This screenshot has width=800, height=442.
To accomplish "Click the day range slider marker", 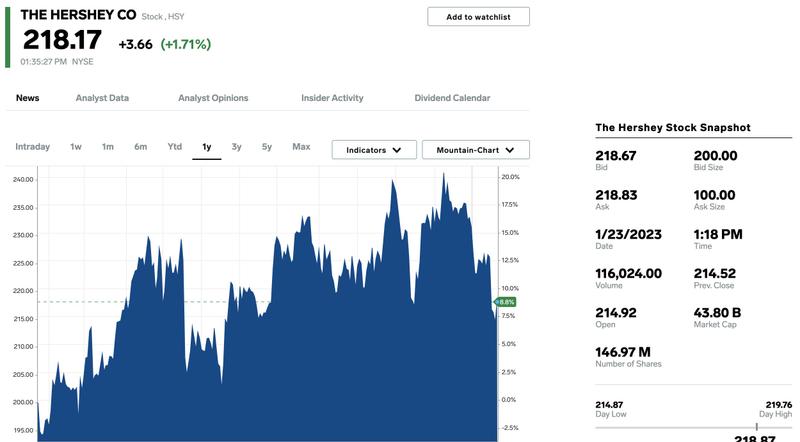I will 757,427.
